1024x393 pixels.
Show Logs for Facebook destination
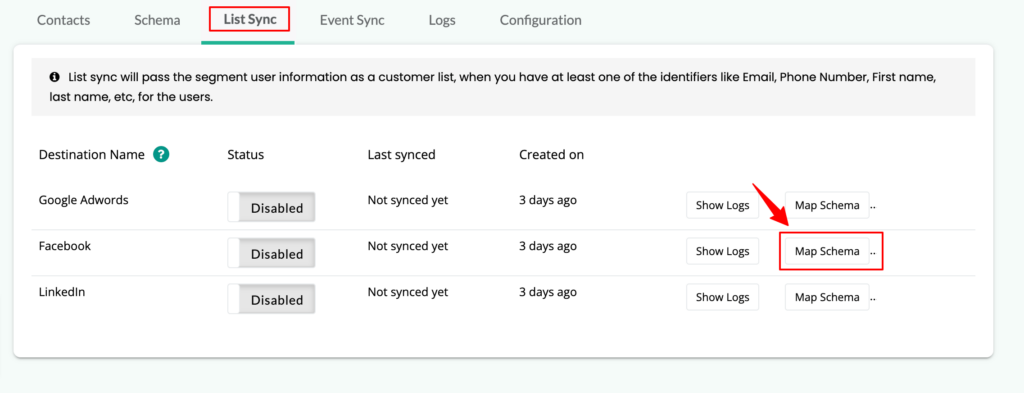point(722,251)
